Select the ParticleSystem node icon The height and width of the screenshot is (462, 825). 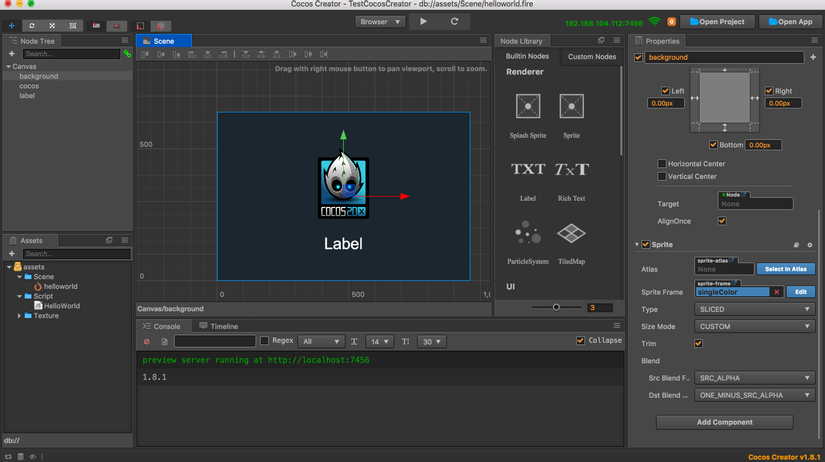[x=528, y=232]
